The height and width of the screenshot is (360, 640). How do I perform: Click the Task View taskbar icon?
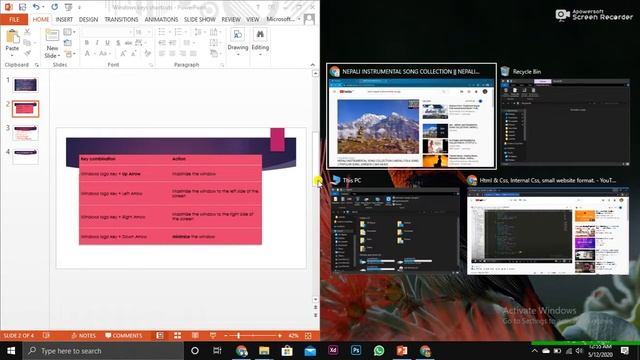pos(217,351)
